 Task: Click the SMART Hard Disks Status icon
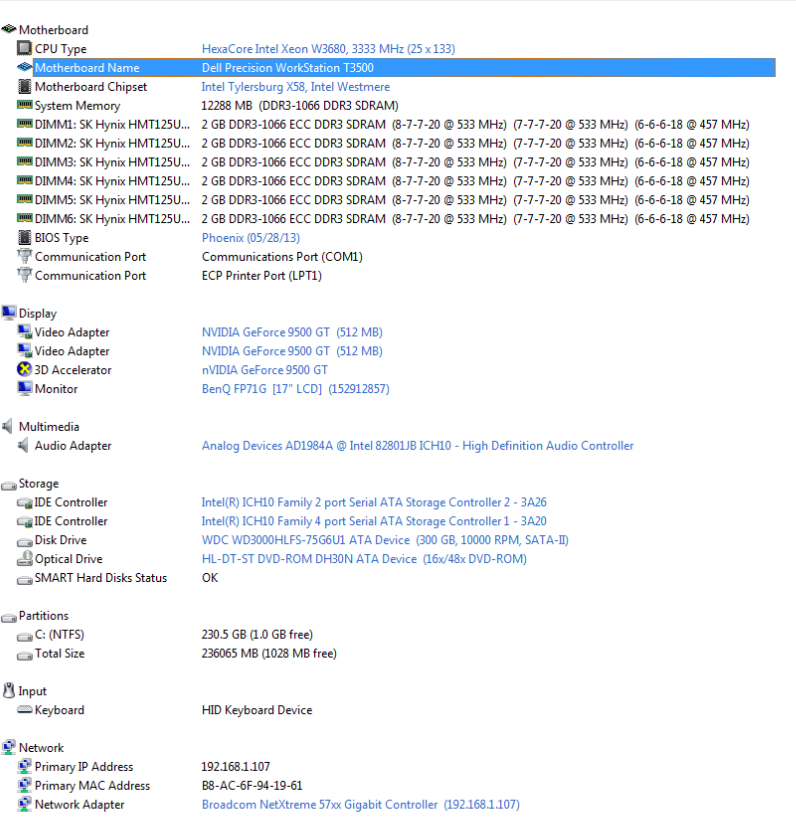point(24,579)
